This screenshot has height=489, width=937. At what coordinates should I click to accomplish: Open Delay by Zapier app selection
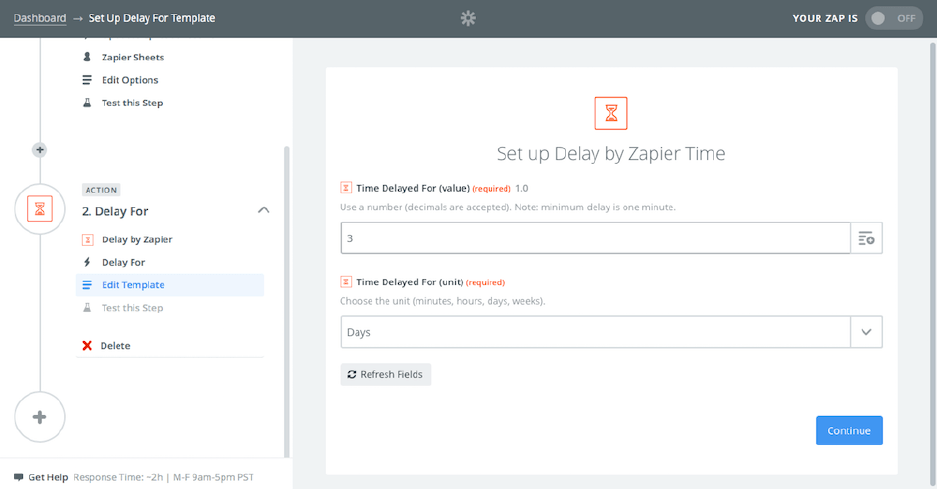pos(137,240)
